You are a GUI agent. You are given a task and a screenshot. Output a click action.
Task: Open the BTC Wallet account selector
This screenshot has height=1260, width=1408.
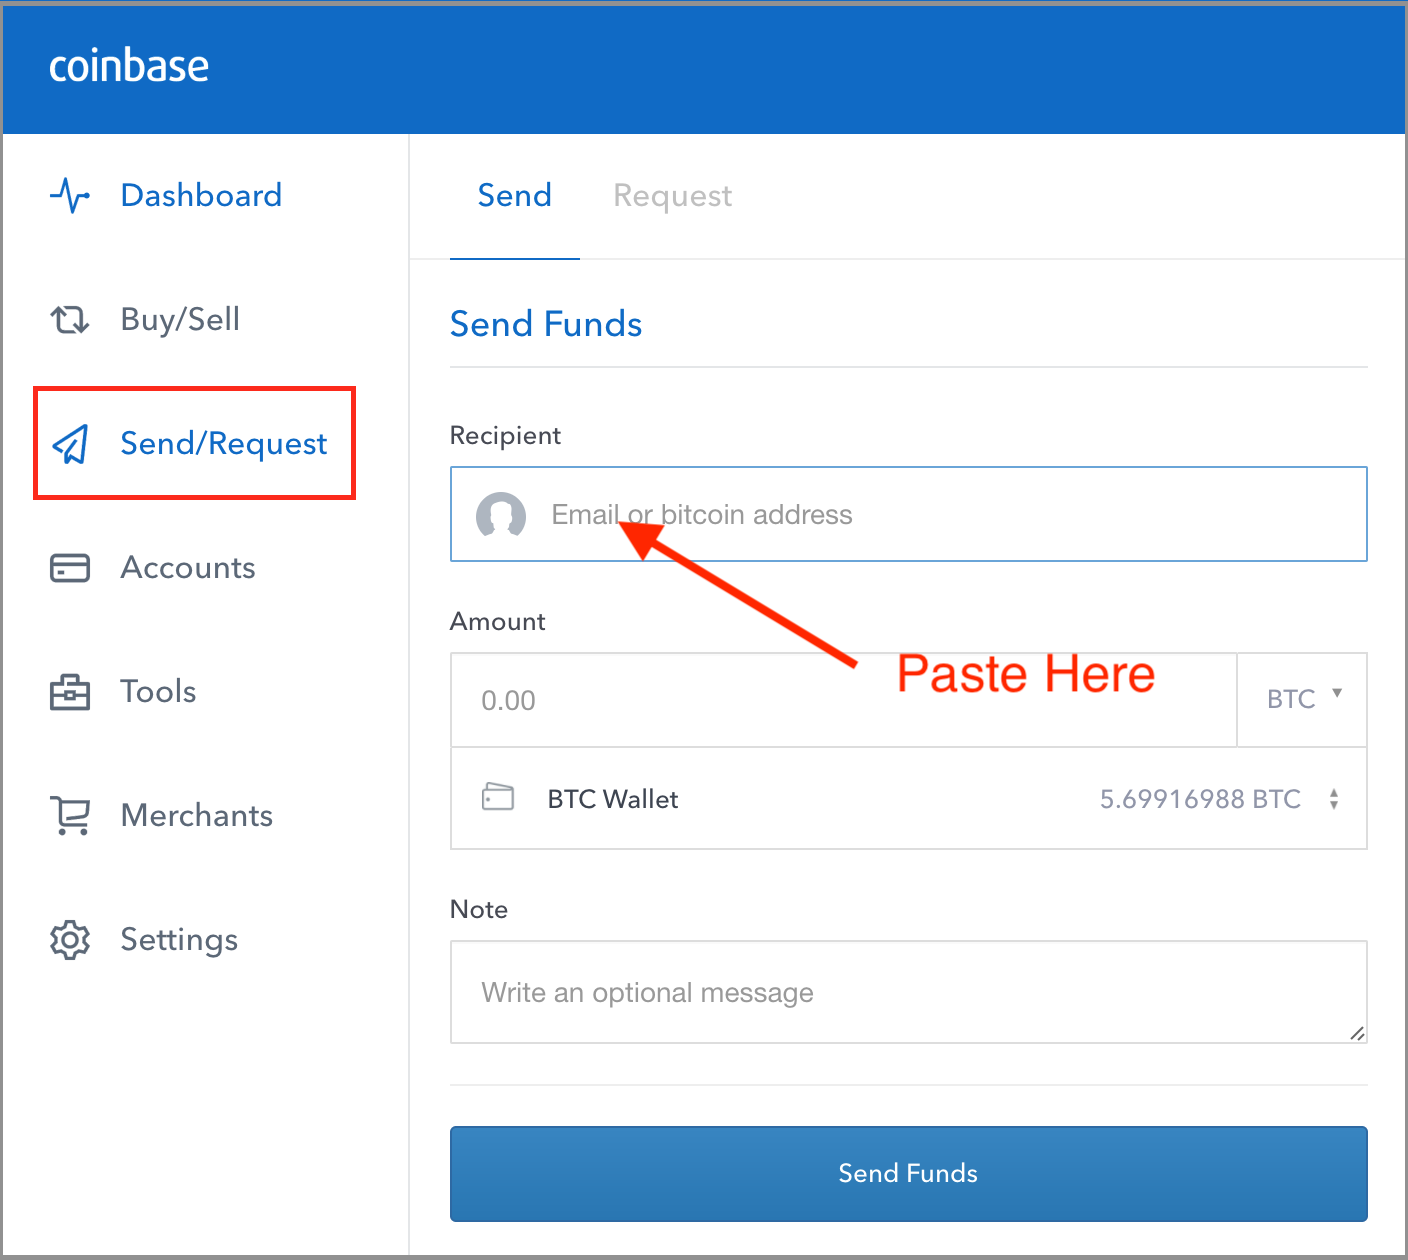pyautogui.click(x=909, y=799)
